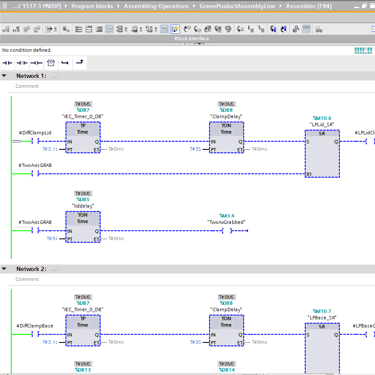Select the #DiffClampLid contact in Network 1
The width and height of the screenshot is (375, 375).
(35, 141)
